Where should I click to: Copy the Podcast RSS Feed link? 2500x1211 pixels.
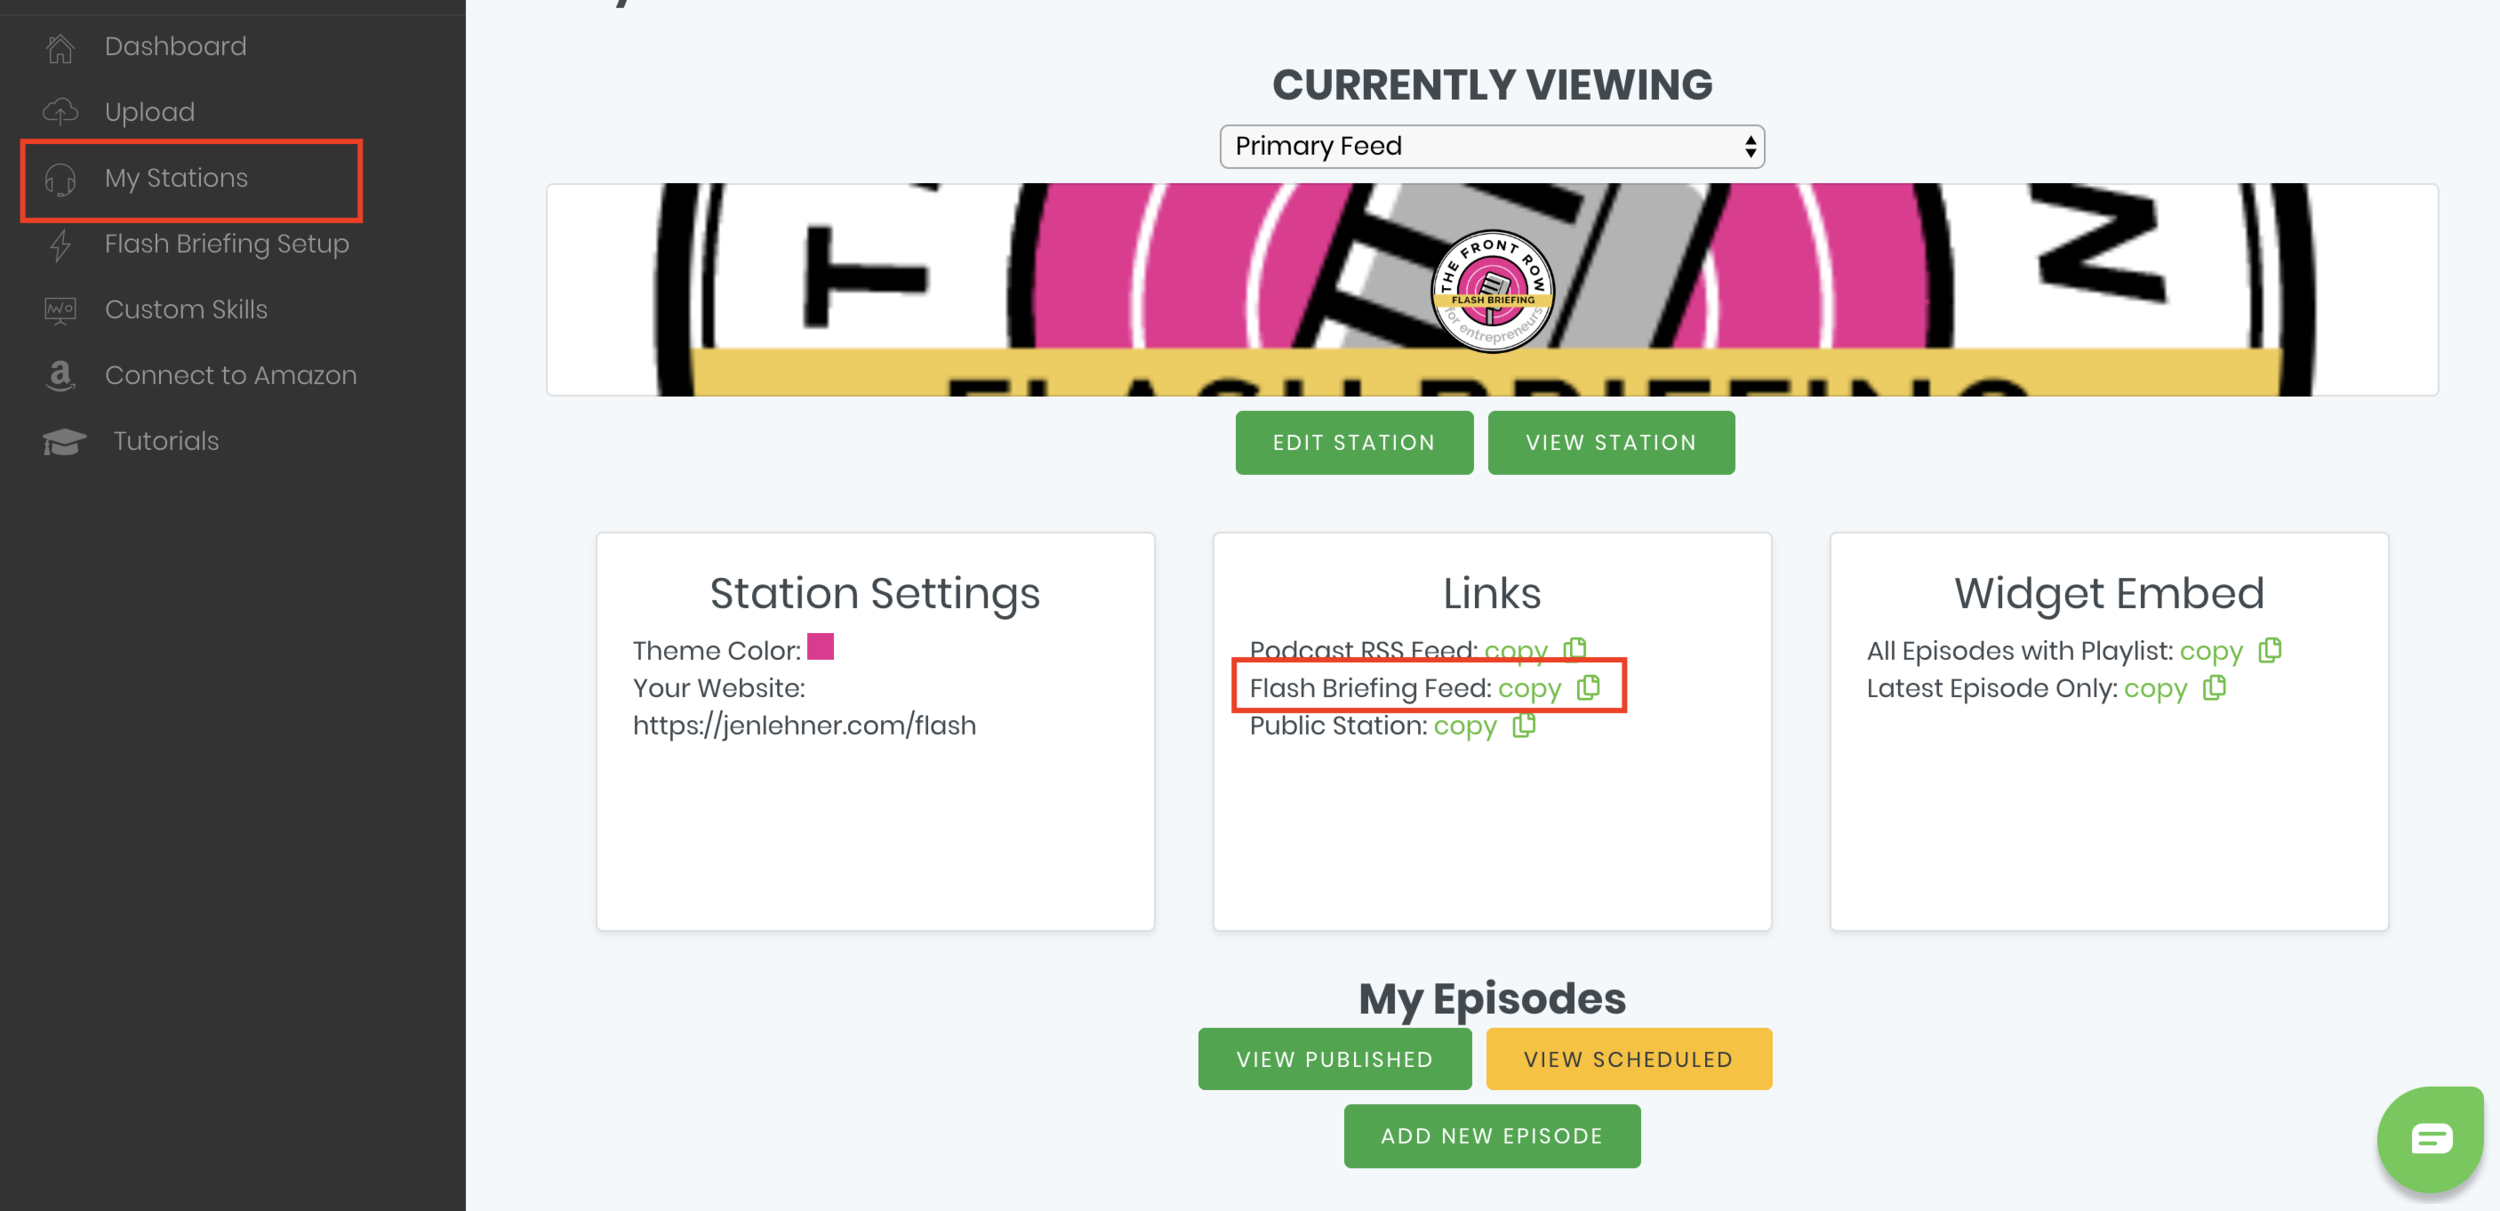coord(1516,651)
